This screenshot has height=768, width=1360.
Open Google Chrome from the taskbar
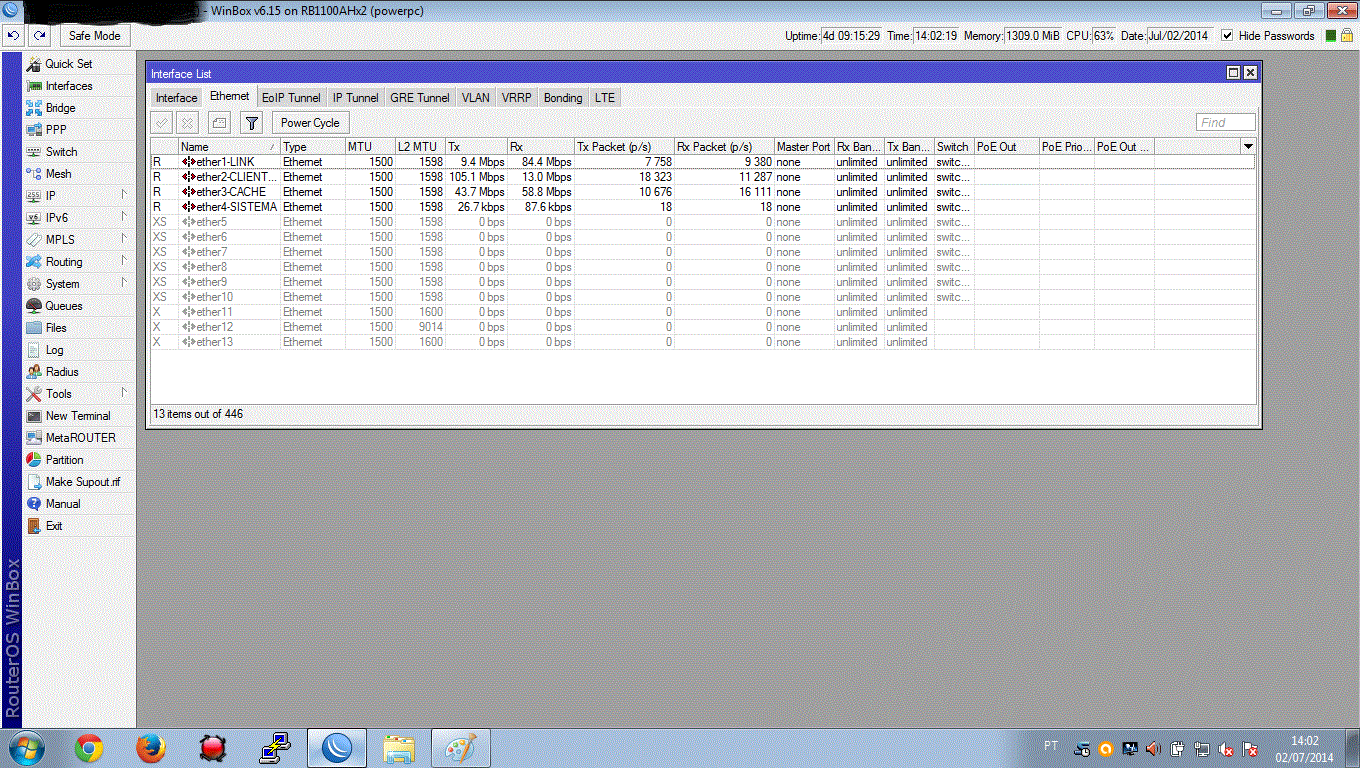(x=89, y=748)
